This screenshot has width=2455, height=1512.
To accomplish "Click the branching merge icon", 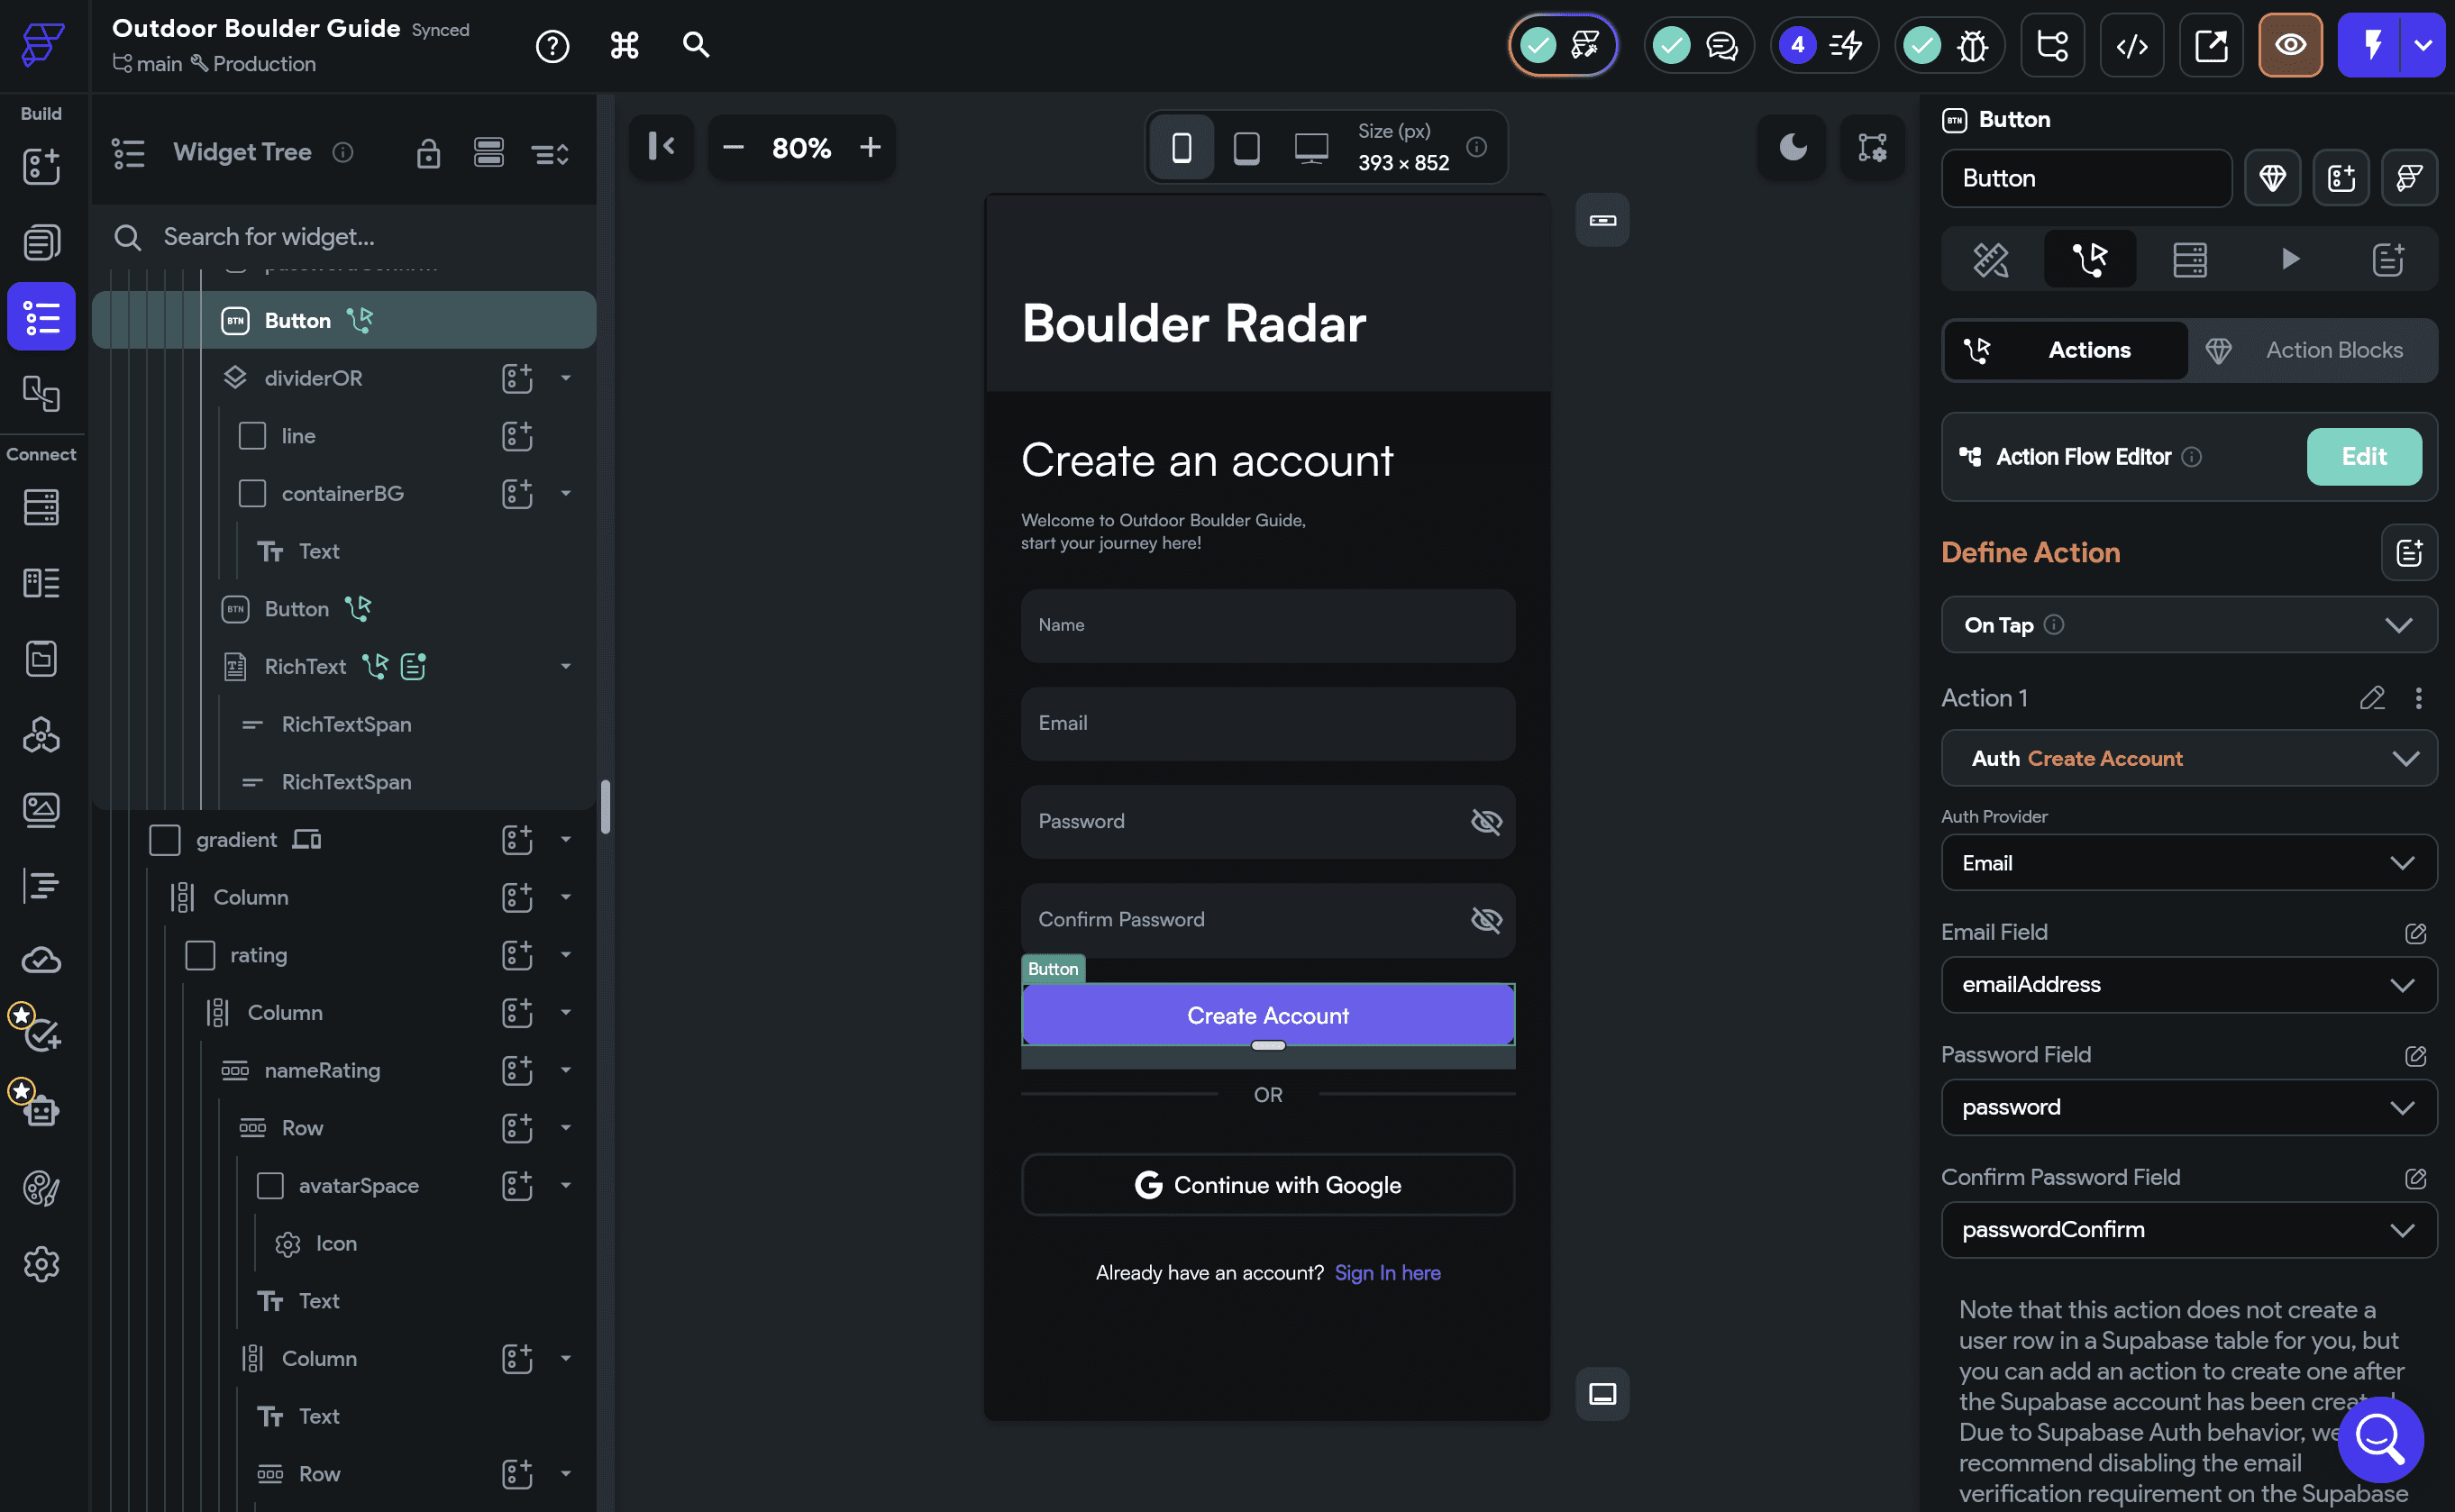I will pyautogui.click(x=2052, y=45).
